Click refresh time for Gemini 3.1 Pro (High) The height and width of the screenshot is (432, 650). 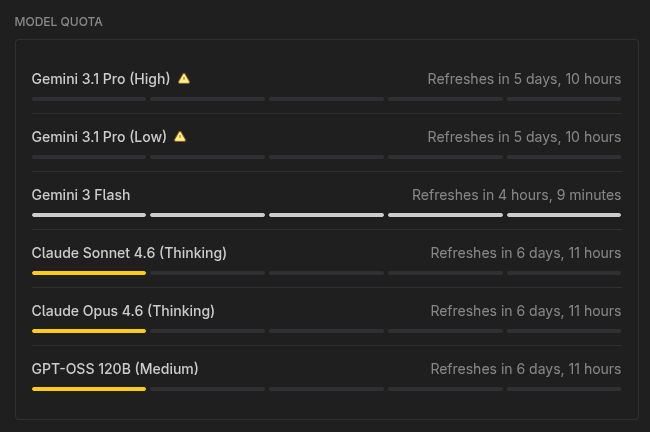(524, 79)
